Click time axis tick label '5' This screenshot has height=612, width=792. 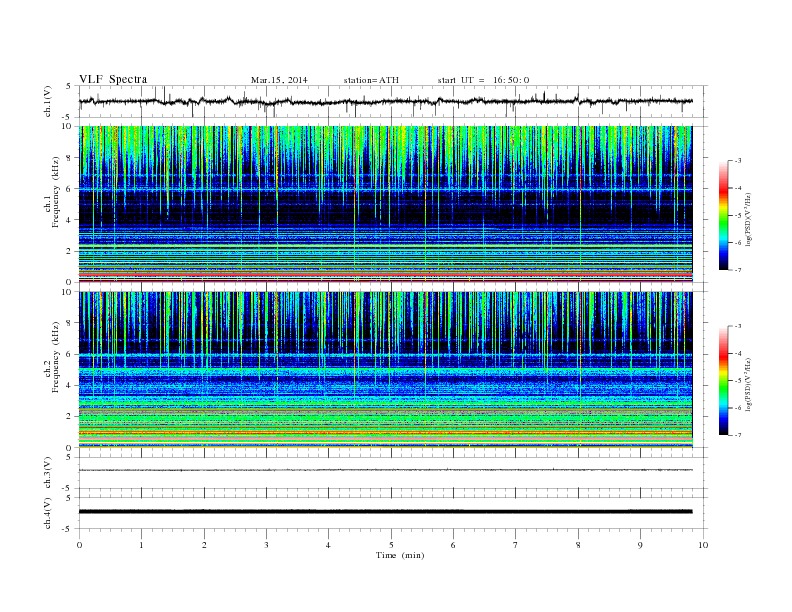(391, 545)
